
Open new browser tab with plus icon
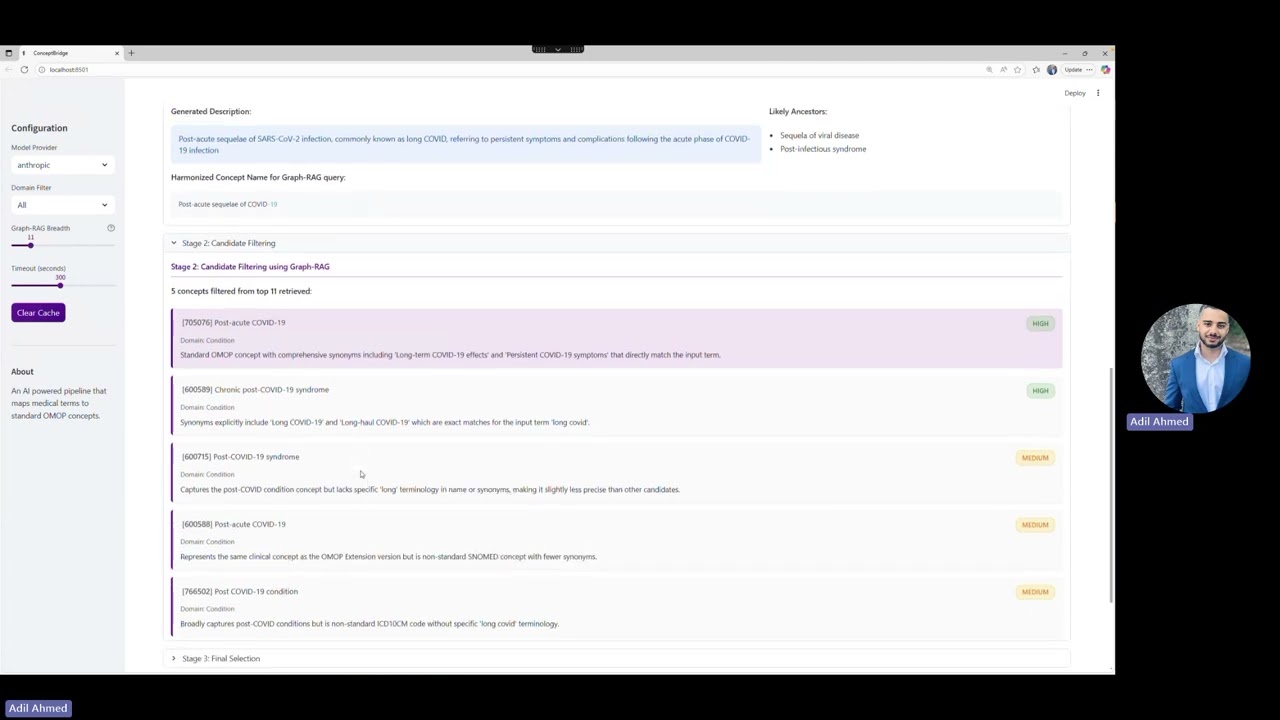tap(131, 53)
